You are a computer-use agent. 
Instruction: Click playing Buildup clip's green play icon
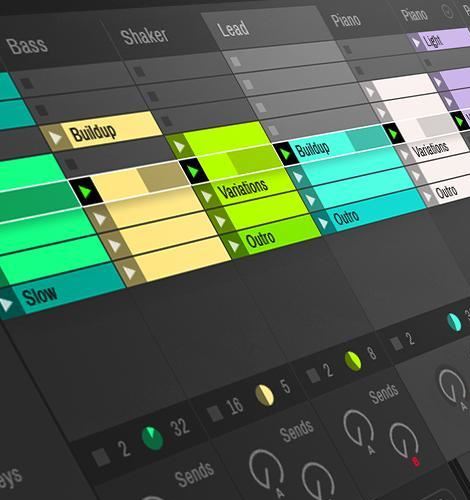[285, 153]
